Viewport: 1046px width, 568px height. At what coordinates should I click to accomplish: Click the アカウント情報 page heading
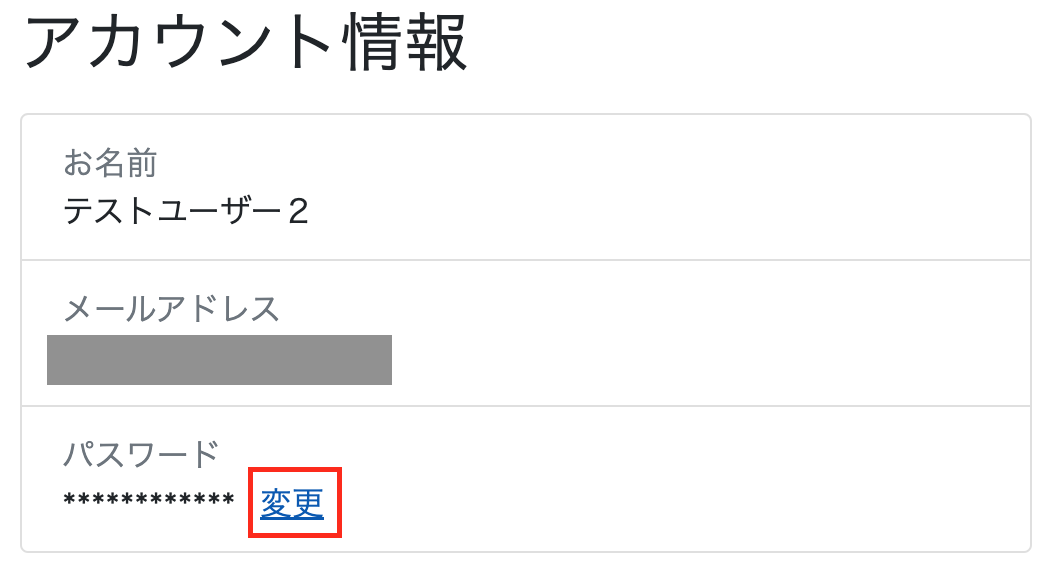coord(245,44)
